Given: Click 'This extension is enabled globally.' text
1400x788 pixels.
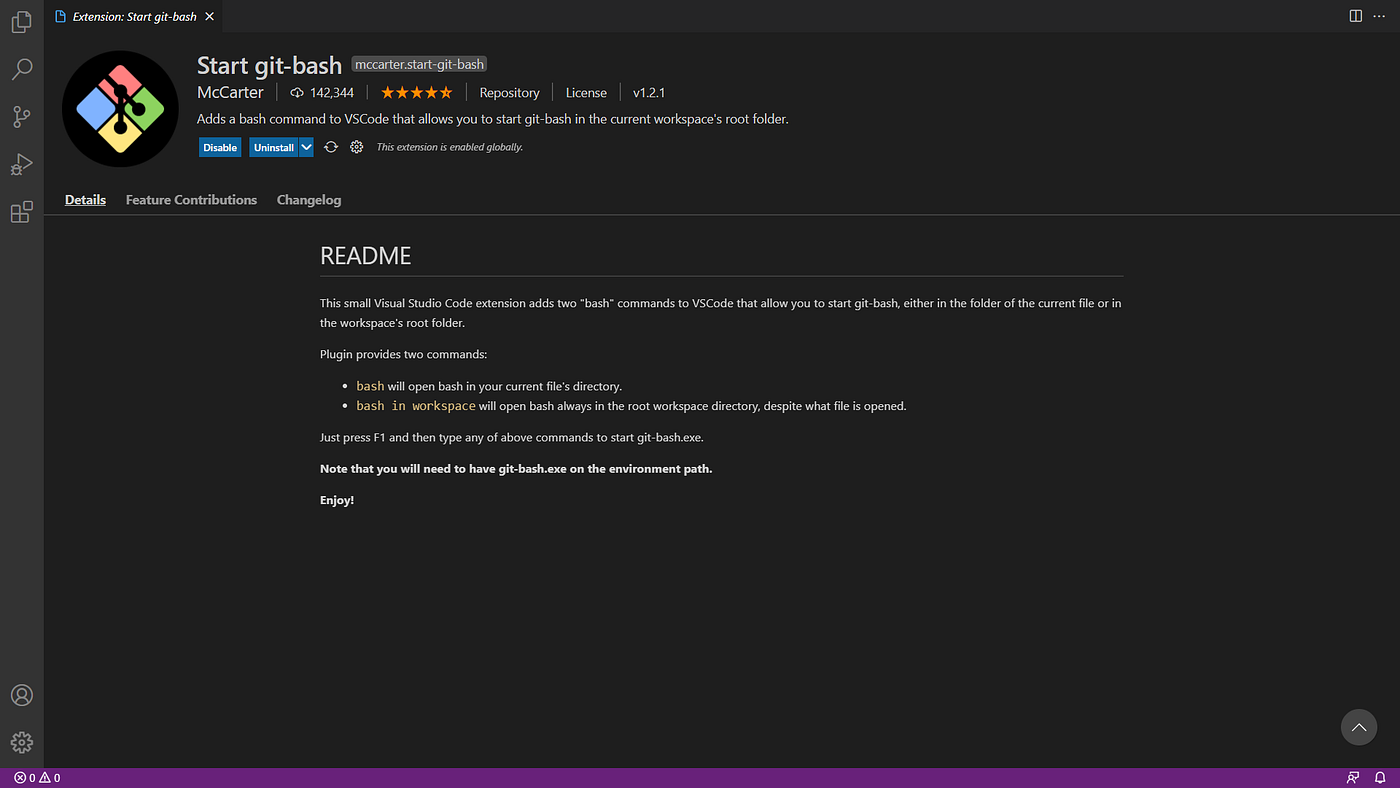Looking at the screenshot, I should 449,147.
